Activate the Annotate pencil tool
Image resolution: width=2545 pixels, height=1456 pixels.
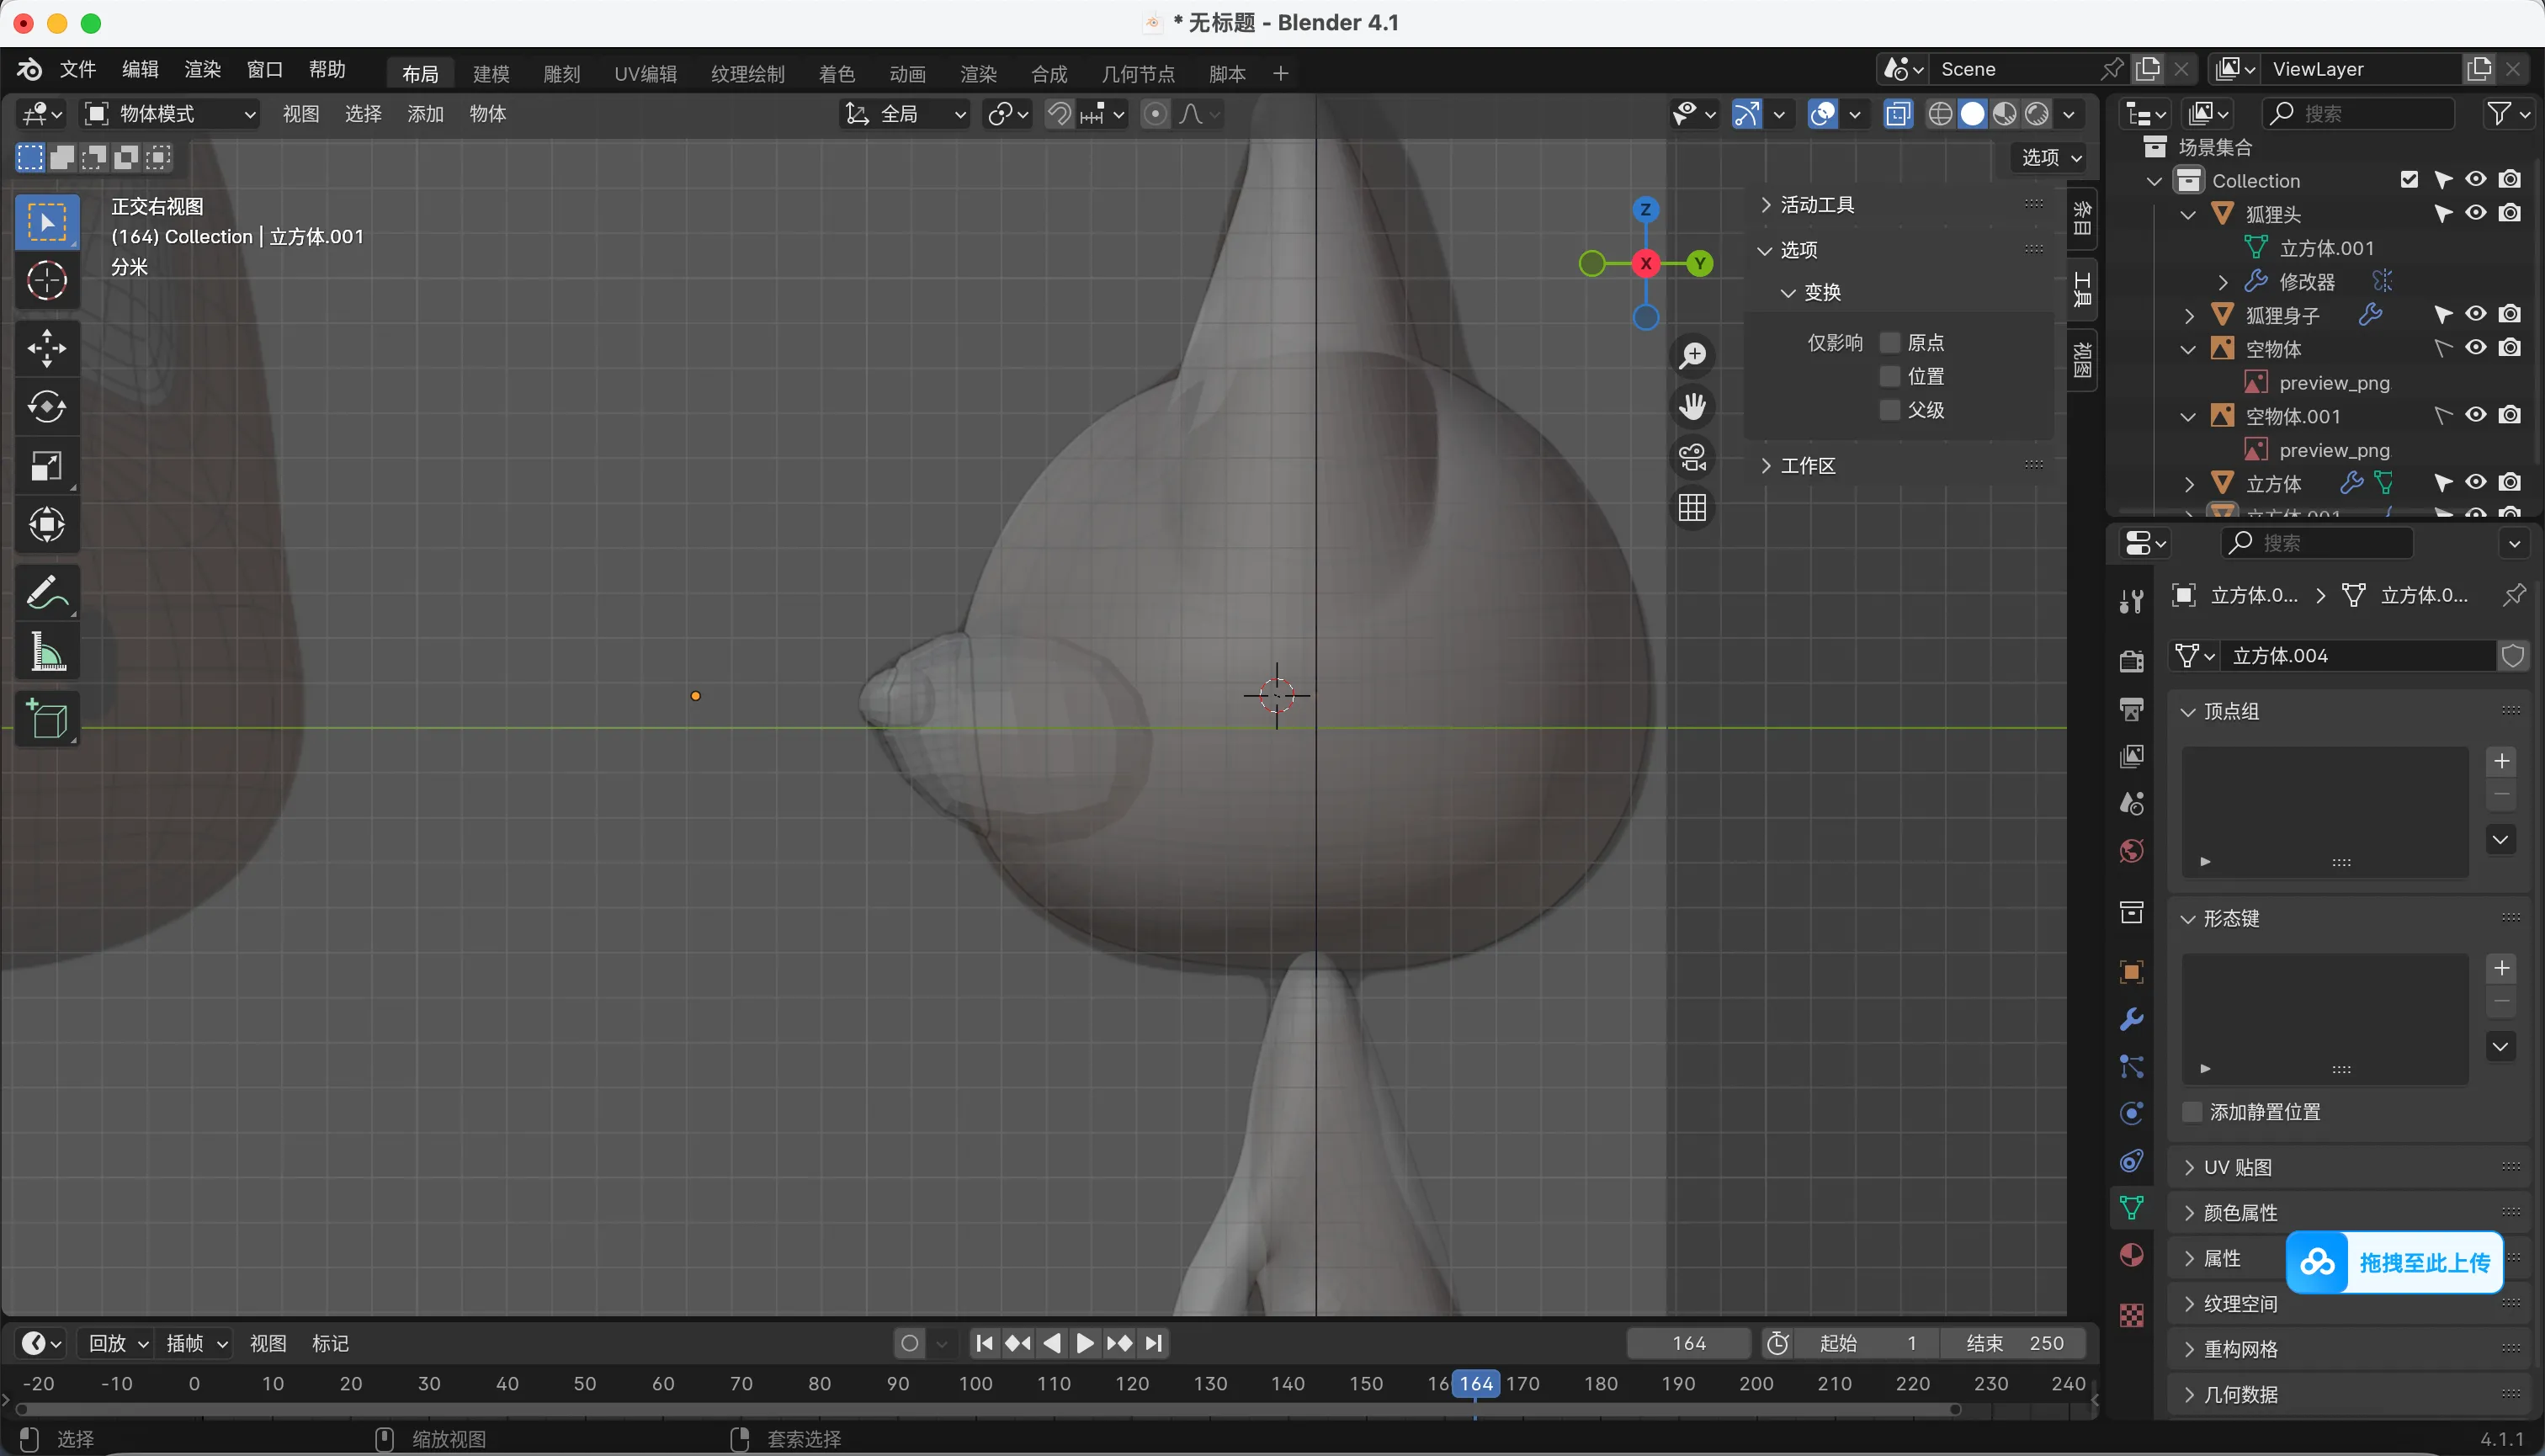click(x=47, y=593)
